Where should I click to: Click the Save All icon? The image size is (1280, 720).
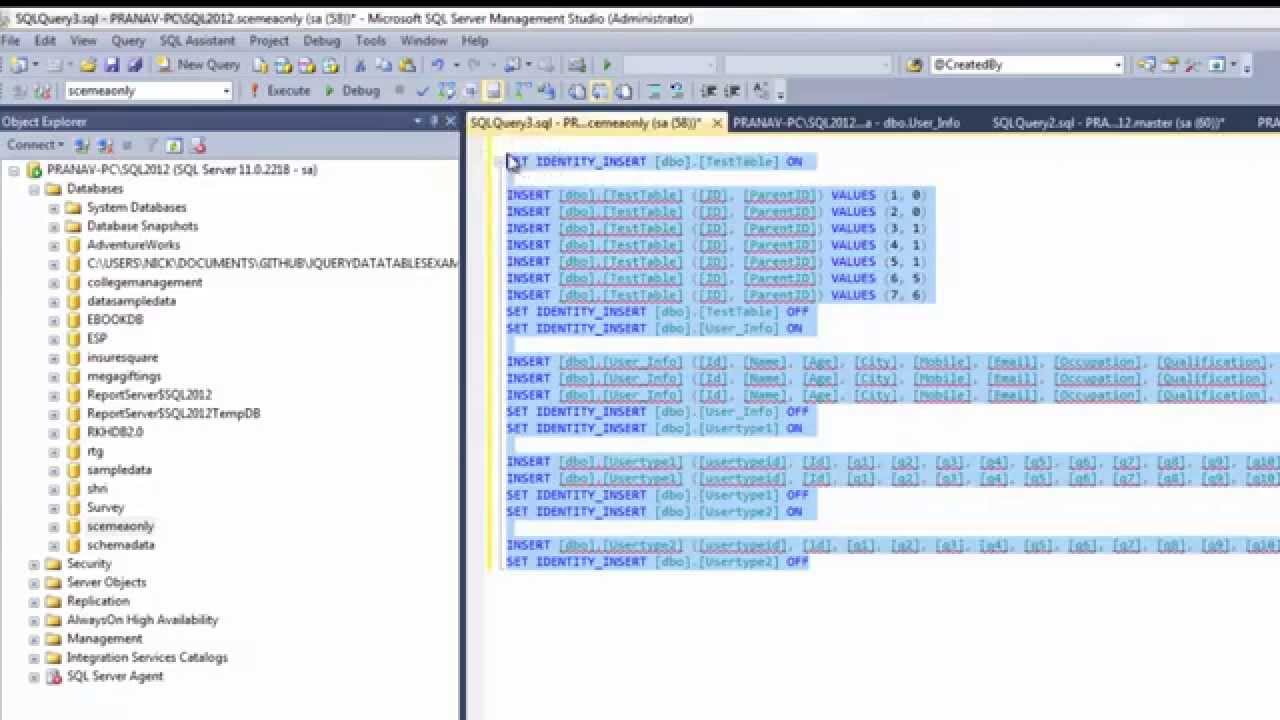click(135, 65)
